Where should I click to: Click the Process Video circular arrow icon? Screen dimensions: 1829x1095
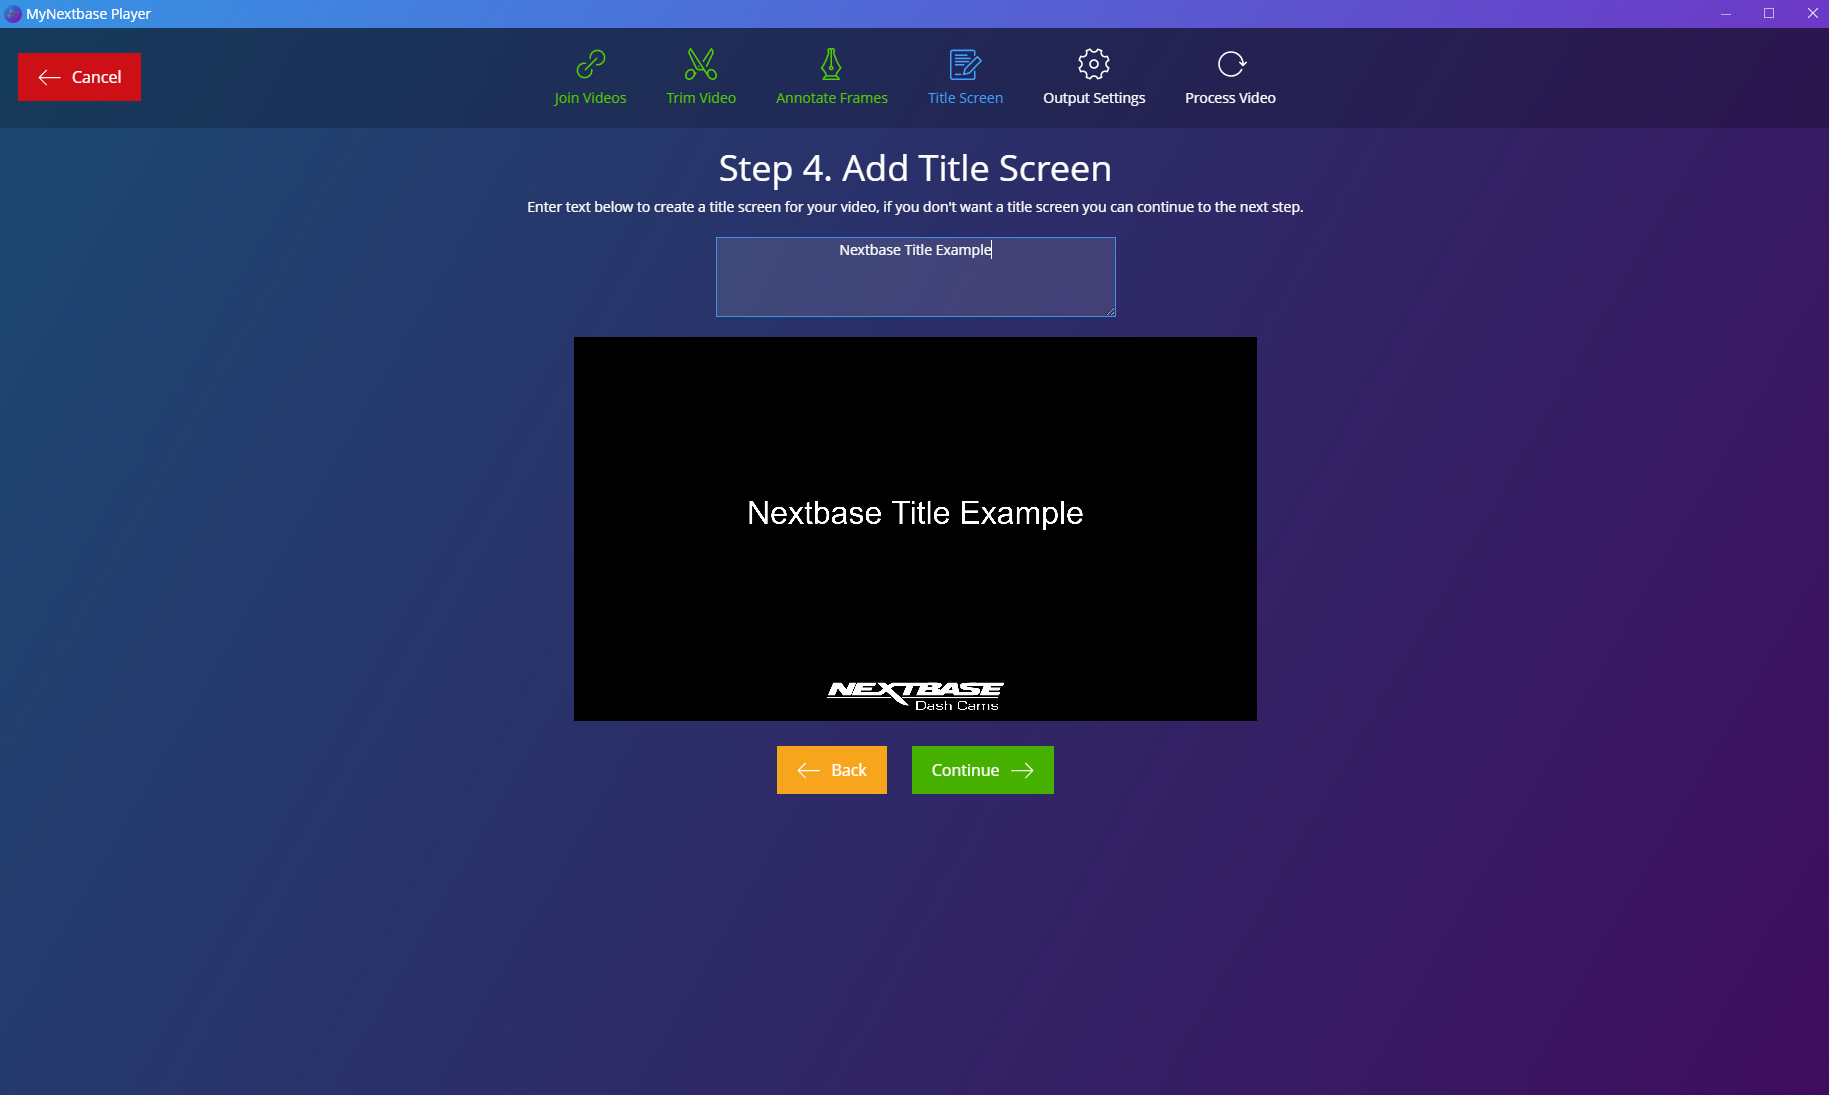tap(1230, 64)
